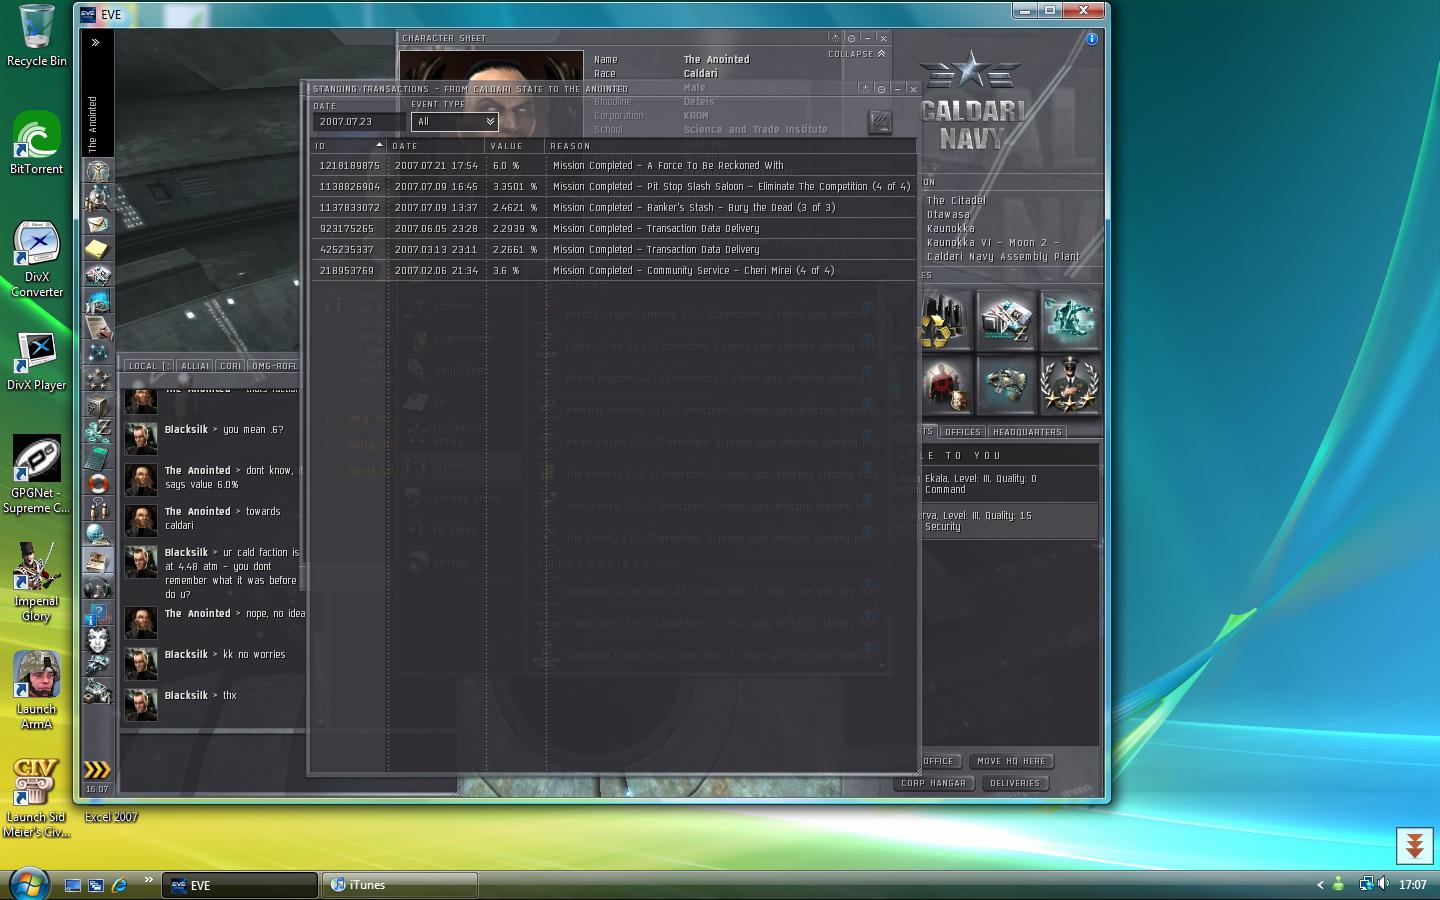
Task: Open Windows Start button
Action: pos(28,884)
